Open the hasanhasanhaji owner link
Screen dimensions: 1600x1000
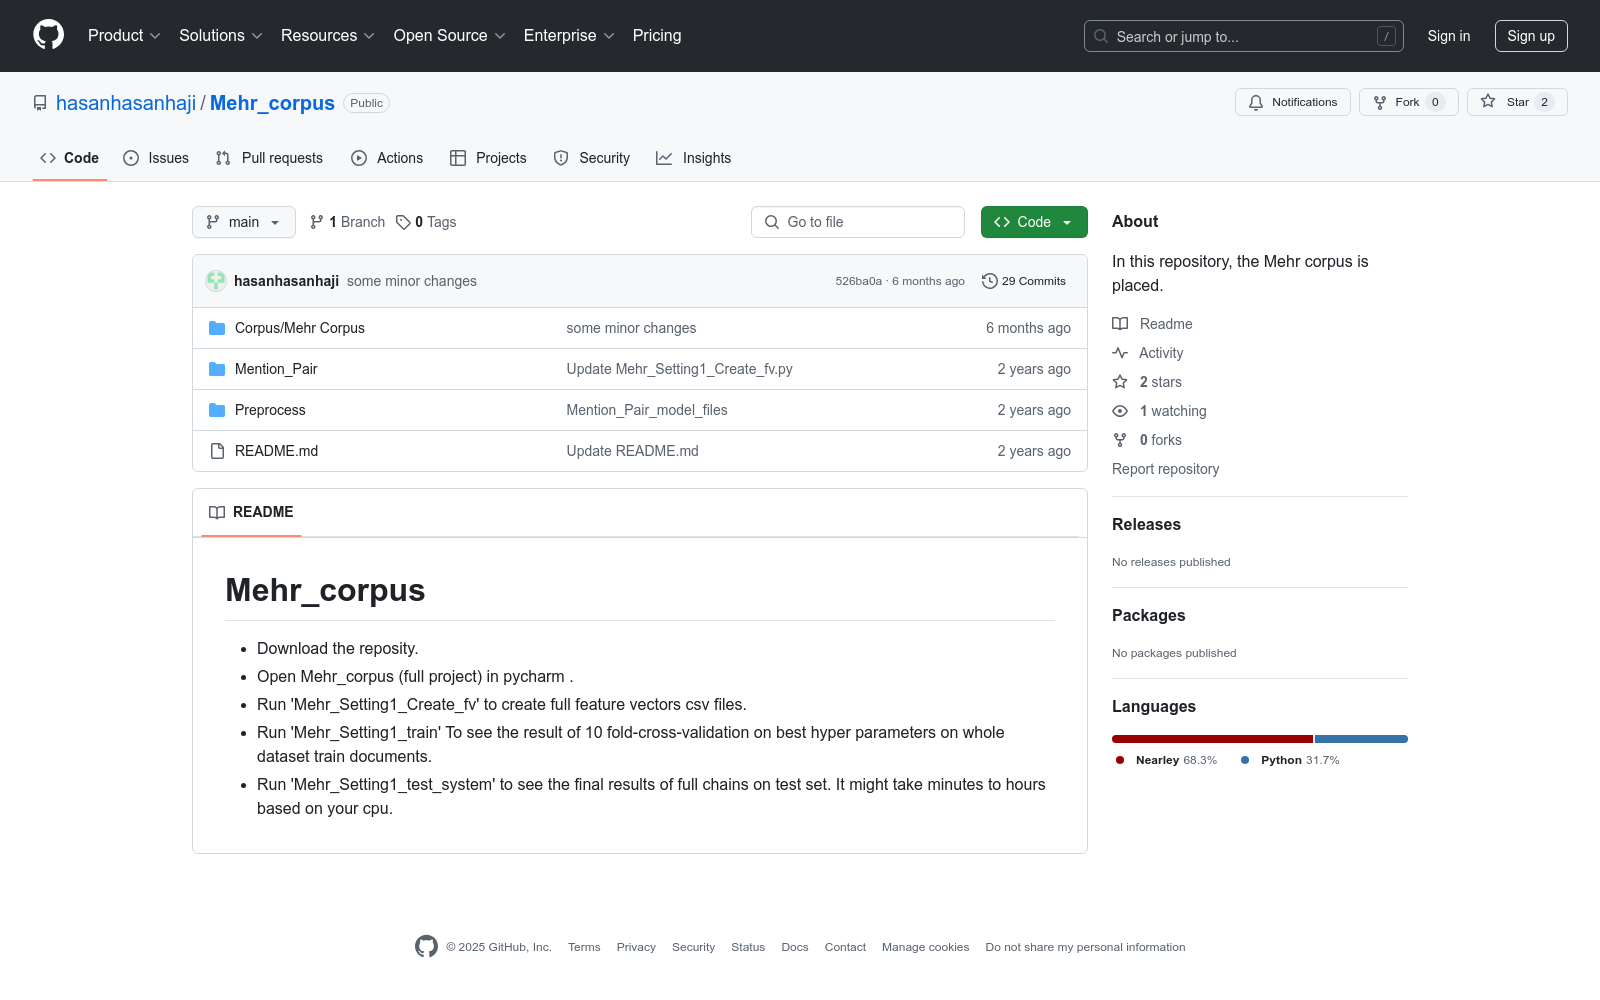point(126,103)
